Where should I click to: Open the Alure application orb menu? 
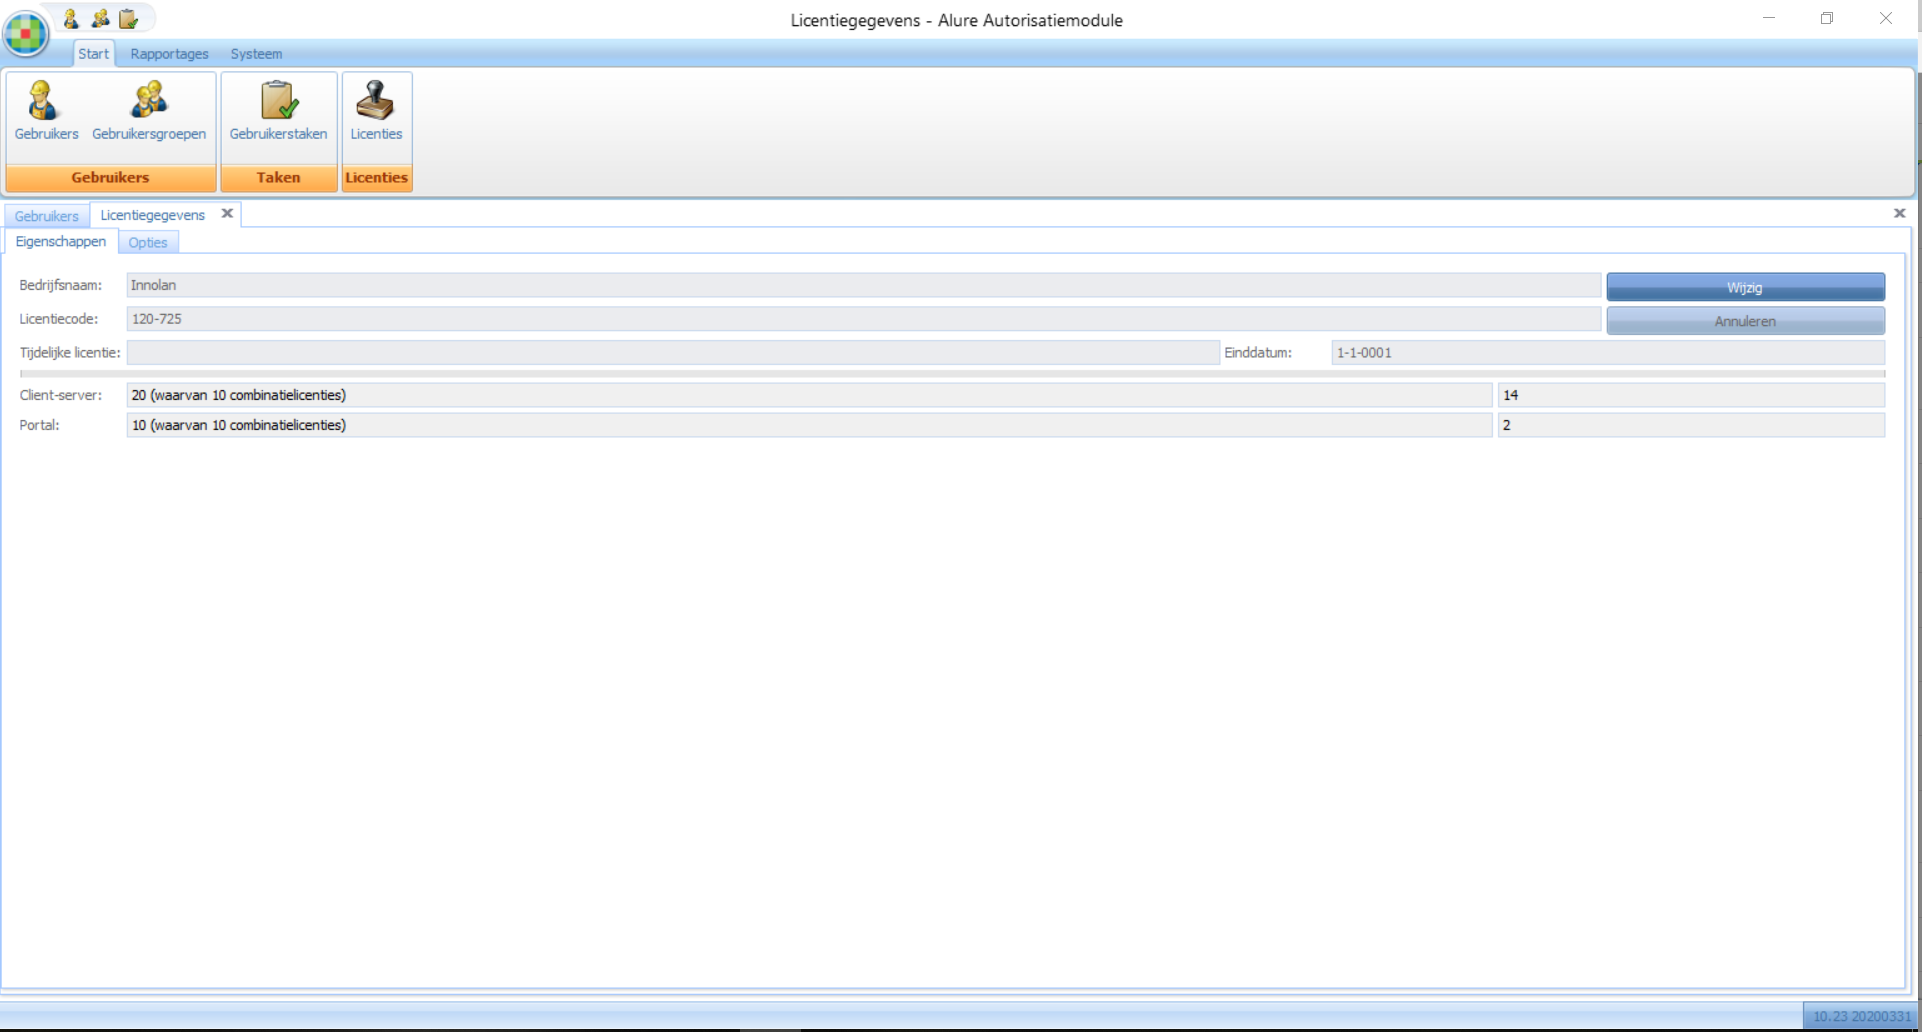coord(26,33)
